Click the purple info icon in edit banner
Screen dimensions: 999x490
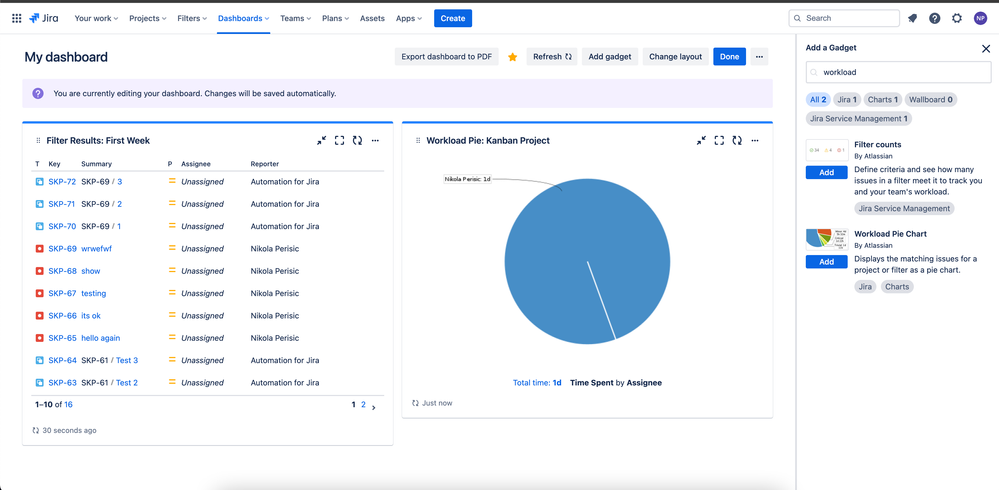tap(38, 93)
